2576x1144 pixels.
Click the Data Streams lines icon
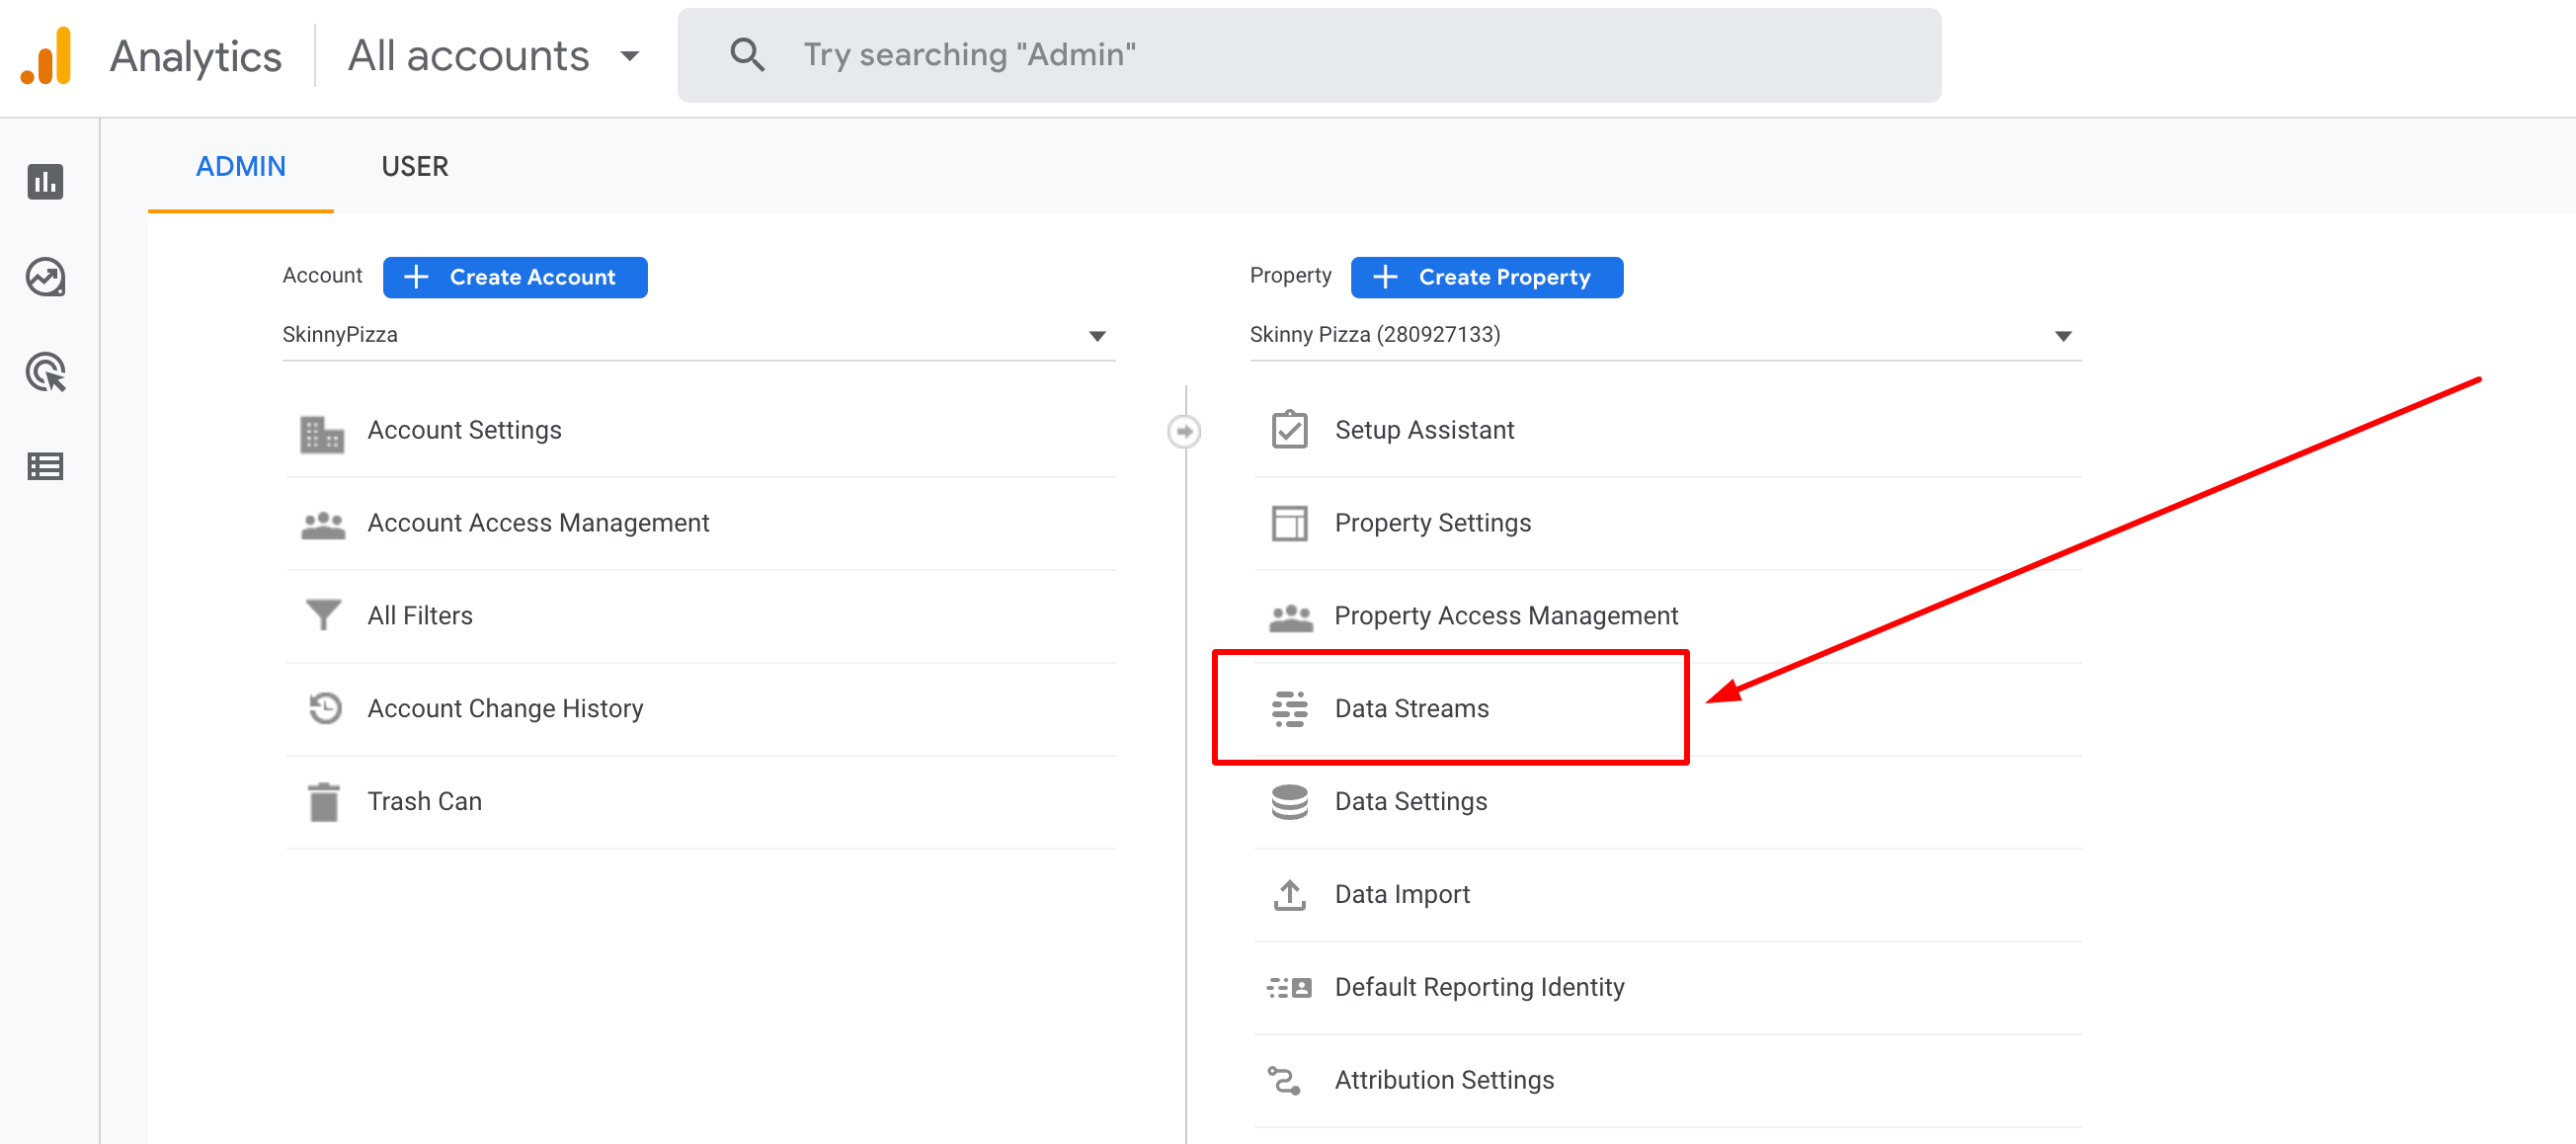(x=1289, y=709)
